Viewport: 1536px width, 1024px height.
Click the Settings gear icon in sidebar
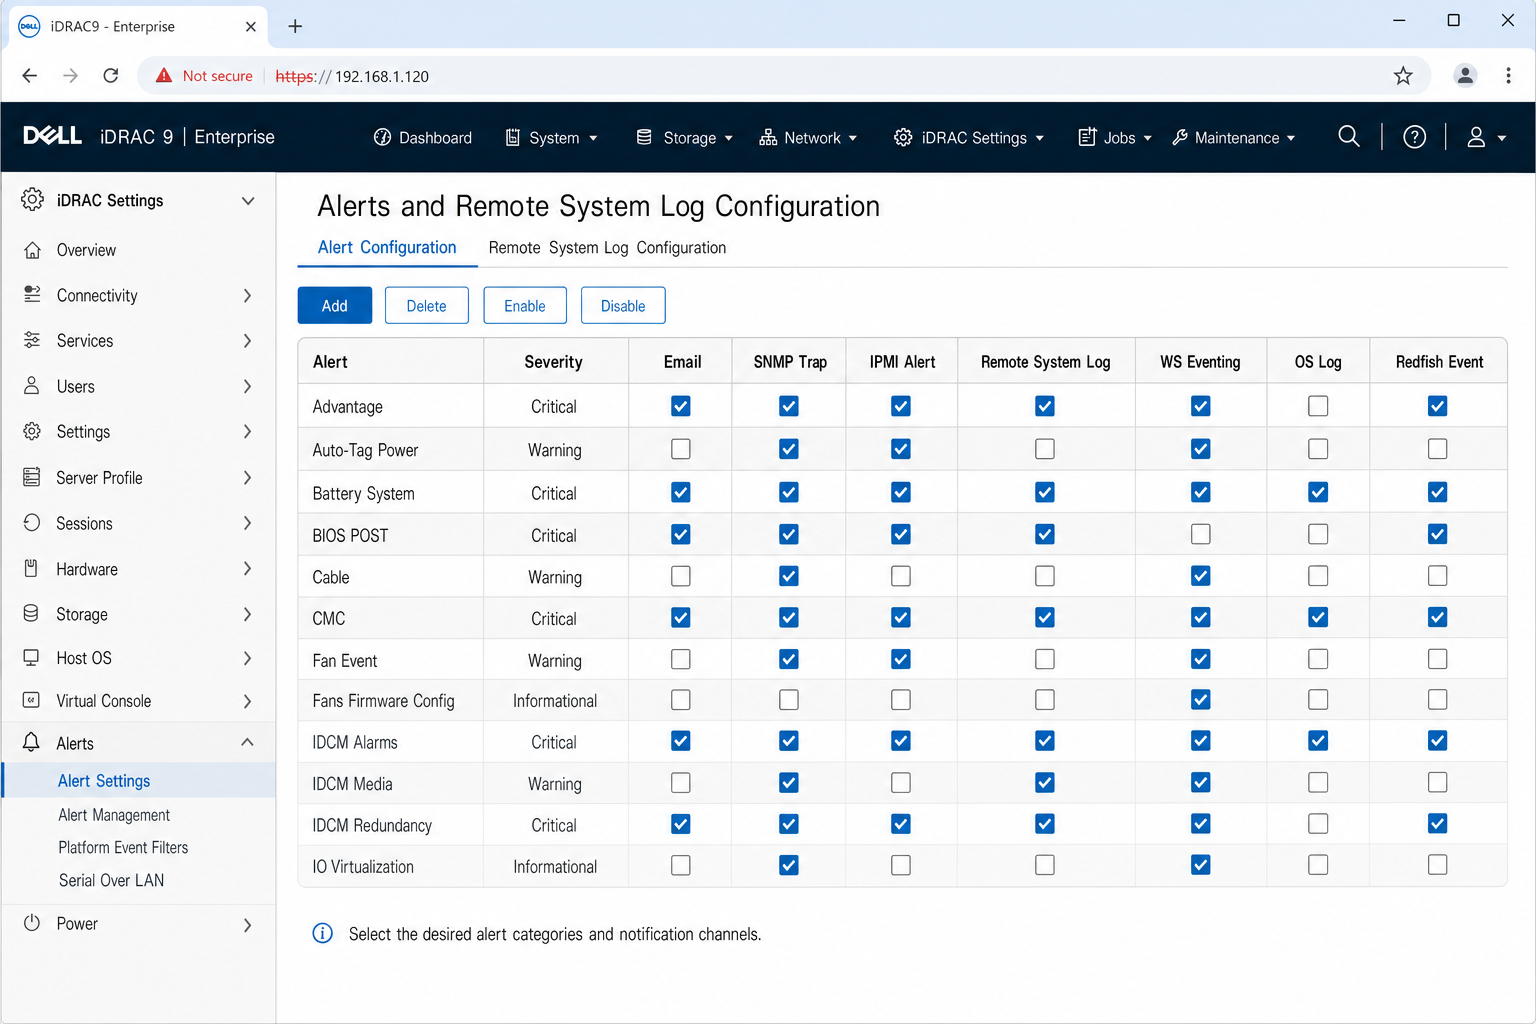pyautogui.click(x=32, y=431)
